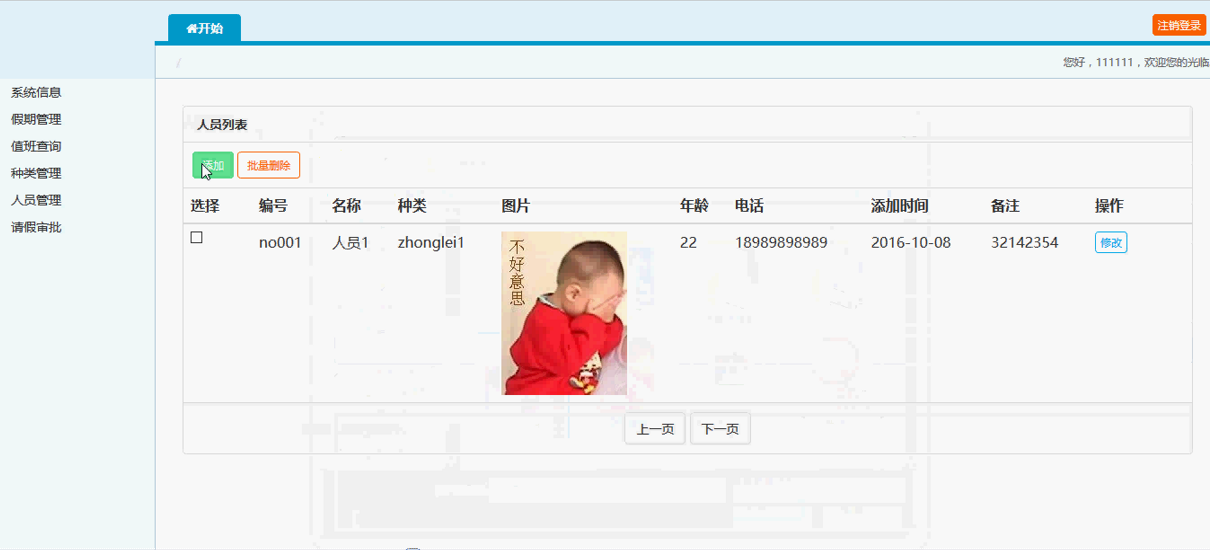Image resolution: width=1210 pixels, height=550 pixels.
Task: Go to previous page with 上一页
Action: [655, 429]
